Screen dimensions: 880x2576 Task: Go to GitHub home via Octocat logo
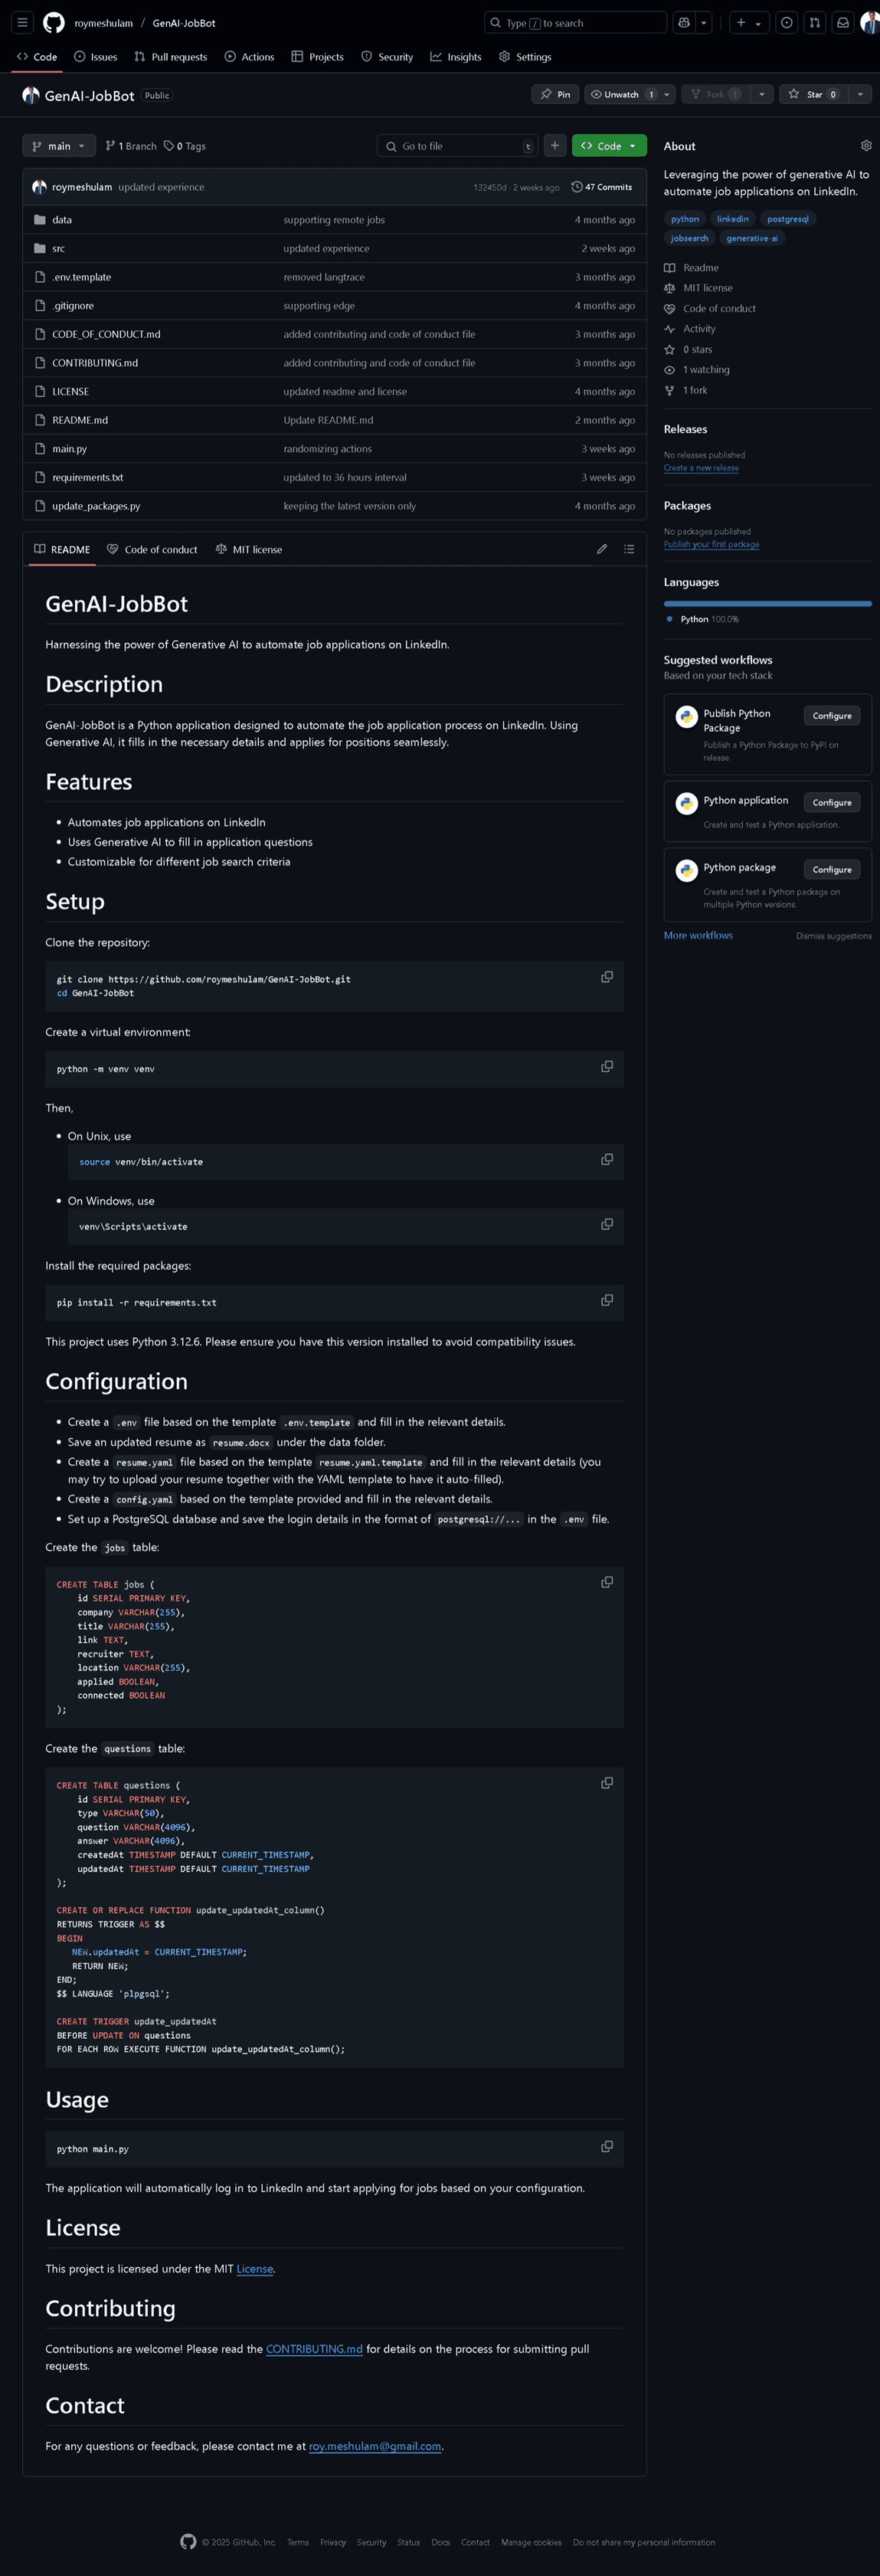coord(54,22)
